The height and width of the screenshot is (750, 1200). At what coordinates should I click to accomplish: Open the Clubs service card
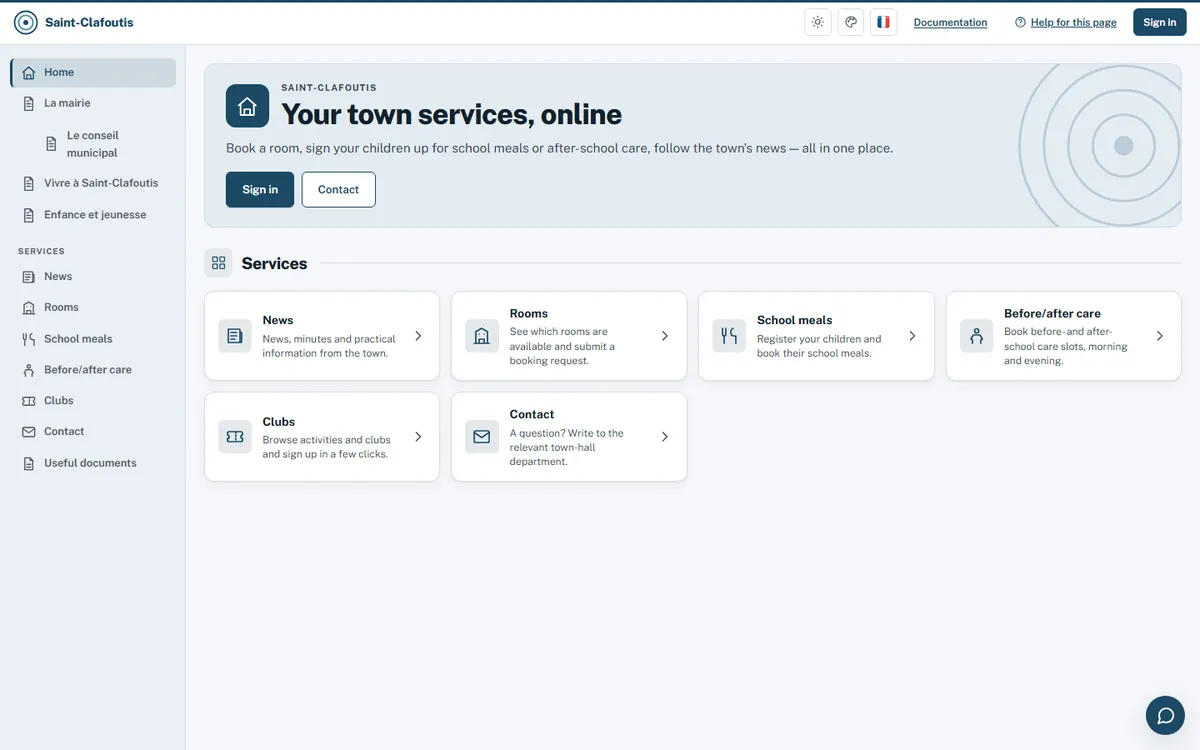[x=322, y=437]
